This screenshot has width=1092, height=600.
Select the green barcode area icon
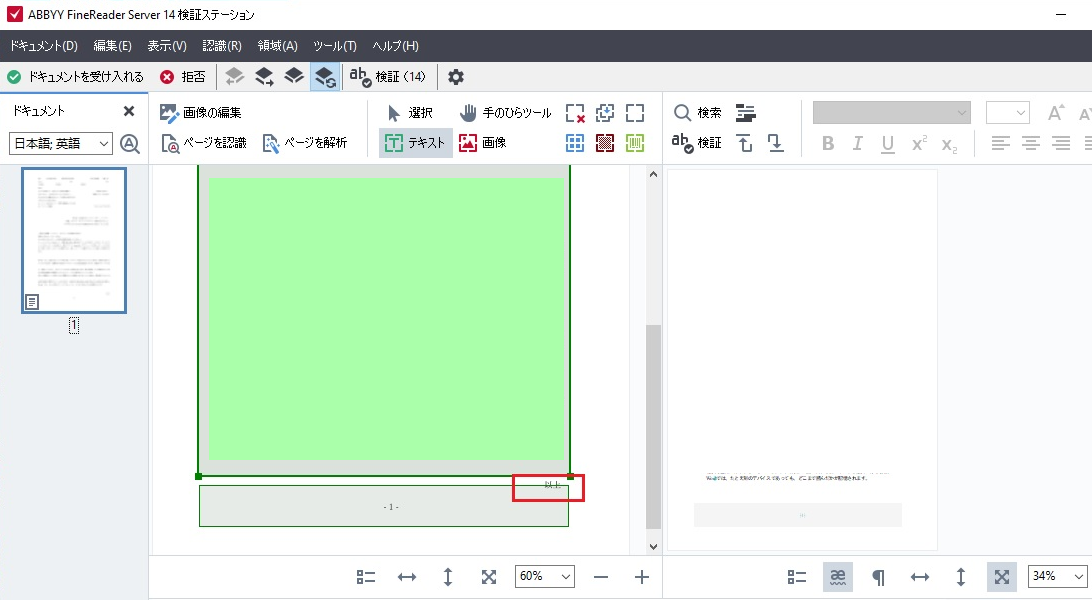coord(635,143)
